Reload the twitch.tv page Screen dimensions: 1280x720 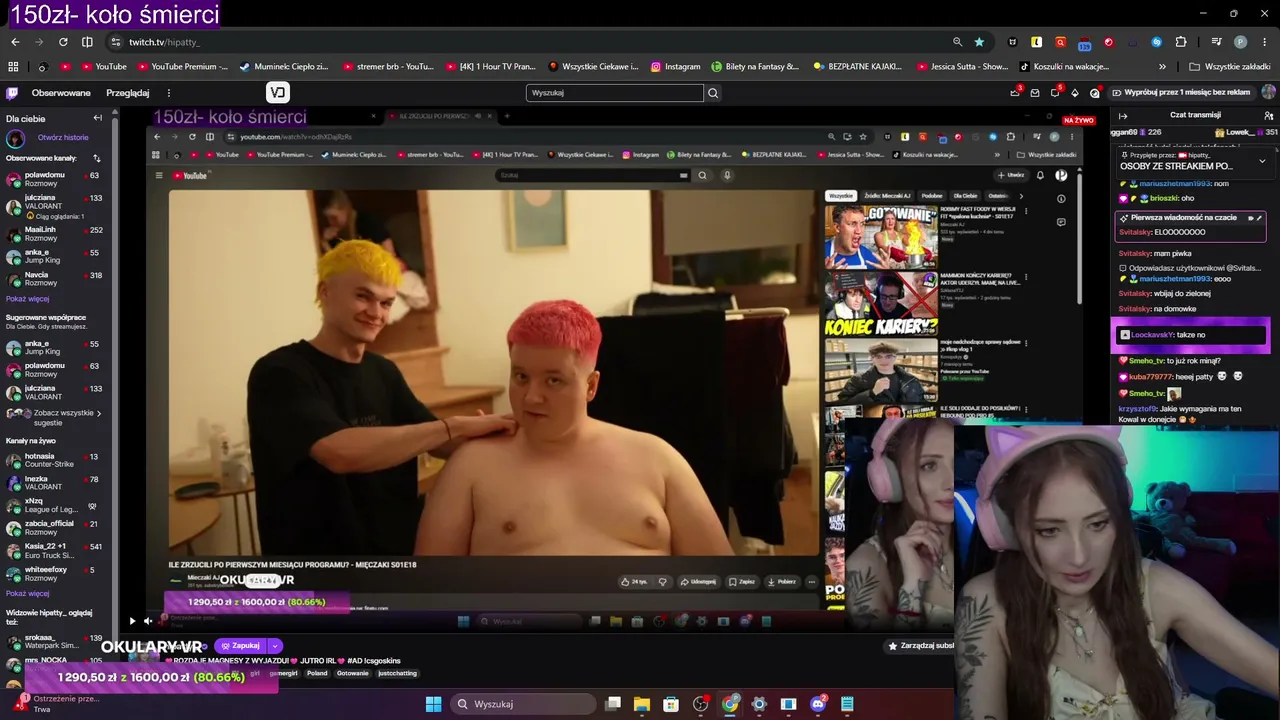point(63,42)
